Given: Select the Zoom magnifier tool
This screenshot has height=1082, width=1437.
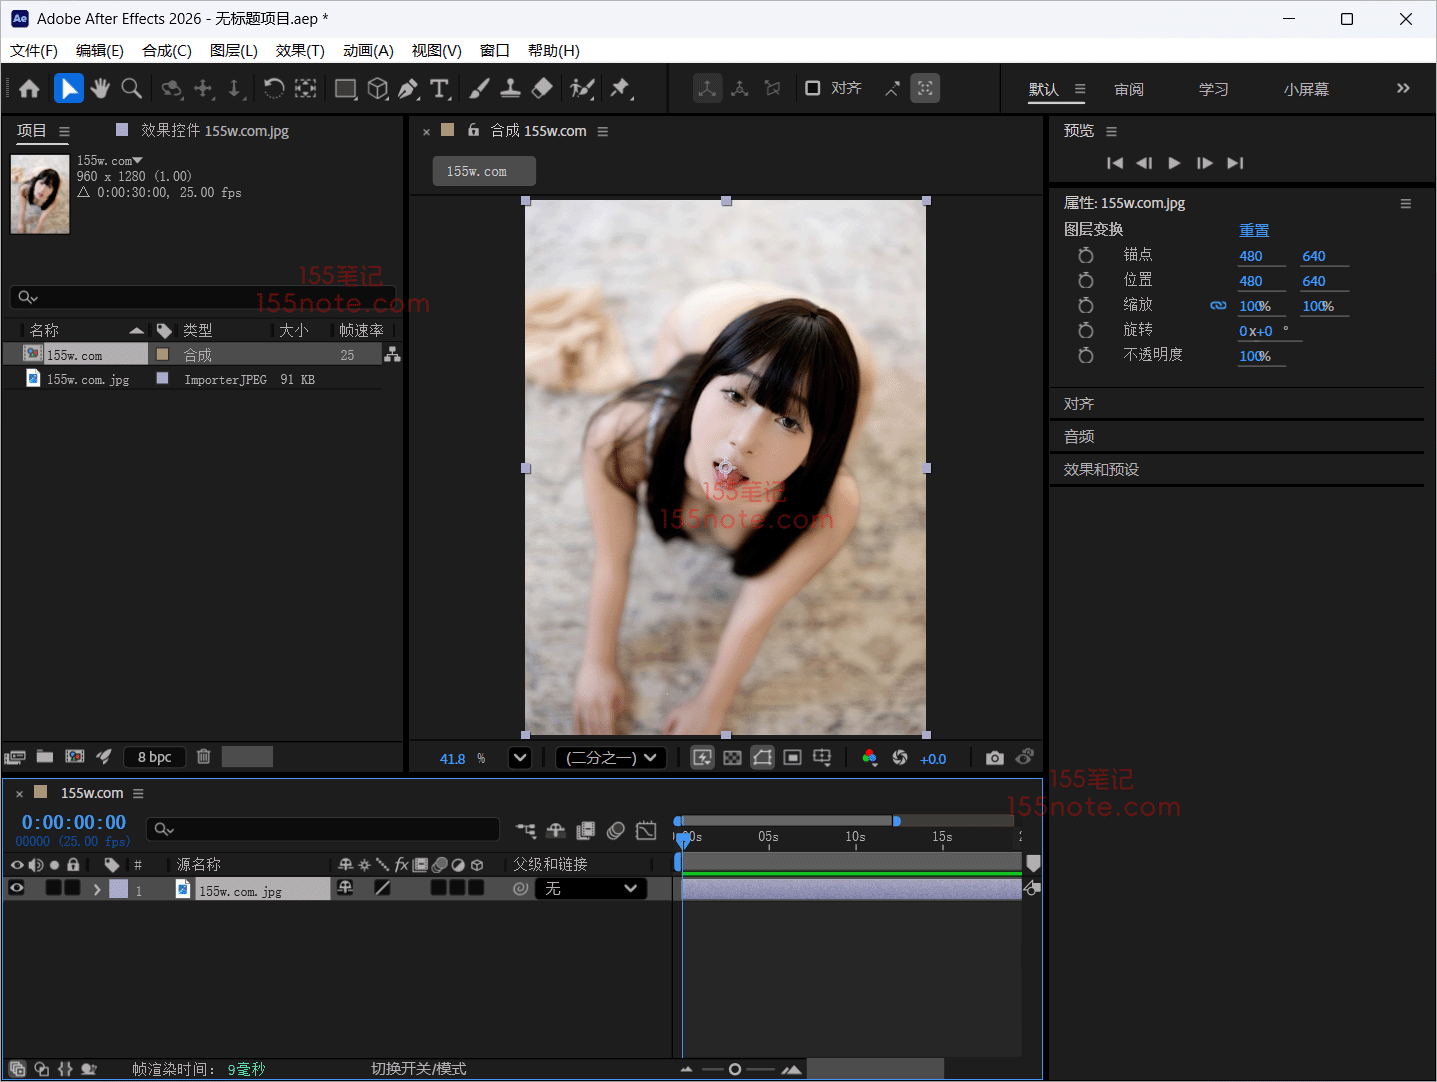Looking at the screenshot, I should (x=131, y=89).
